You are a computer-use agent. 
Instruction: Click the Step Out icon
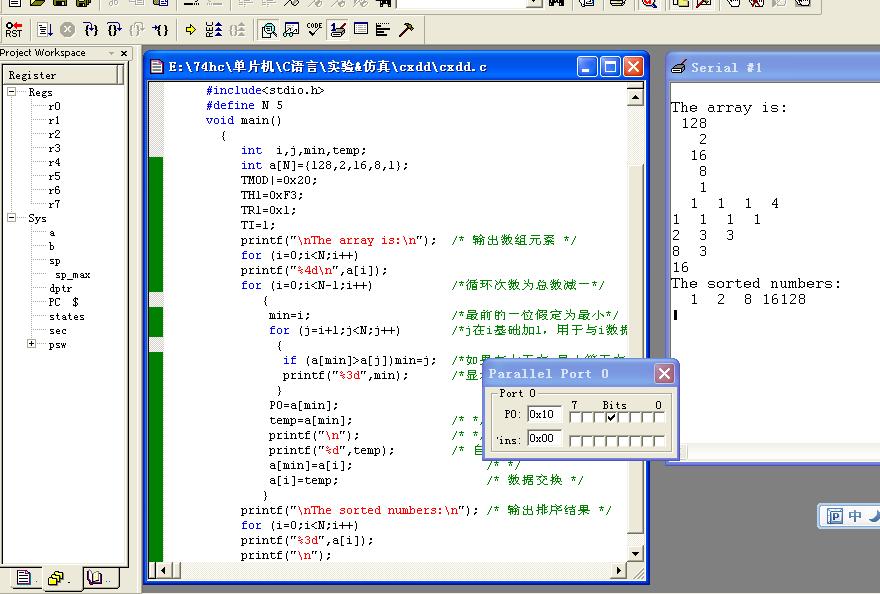(x=137, y=30)
